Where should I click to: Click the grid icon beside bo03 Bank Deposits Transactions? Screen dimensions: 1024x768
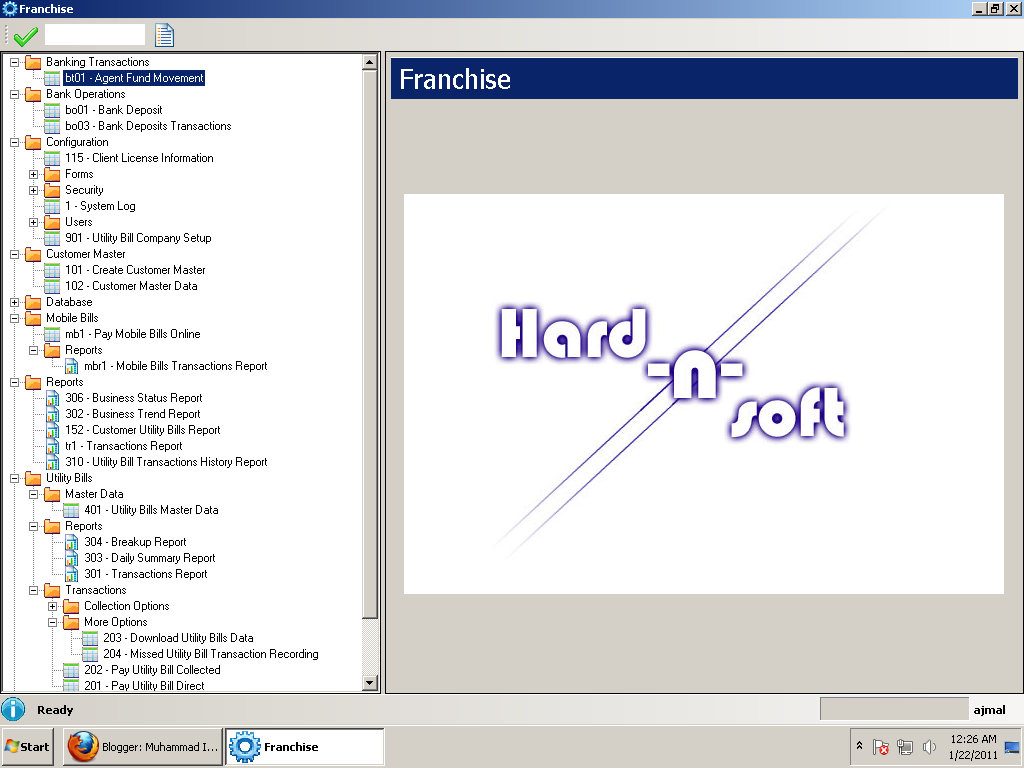pos(52,126)
